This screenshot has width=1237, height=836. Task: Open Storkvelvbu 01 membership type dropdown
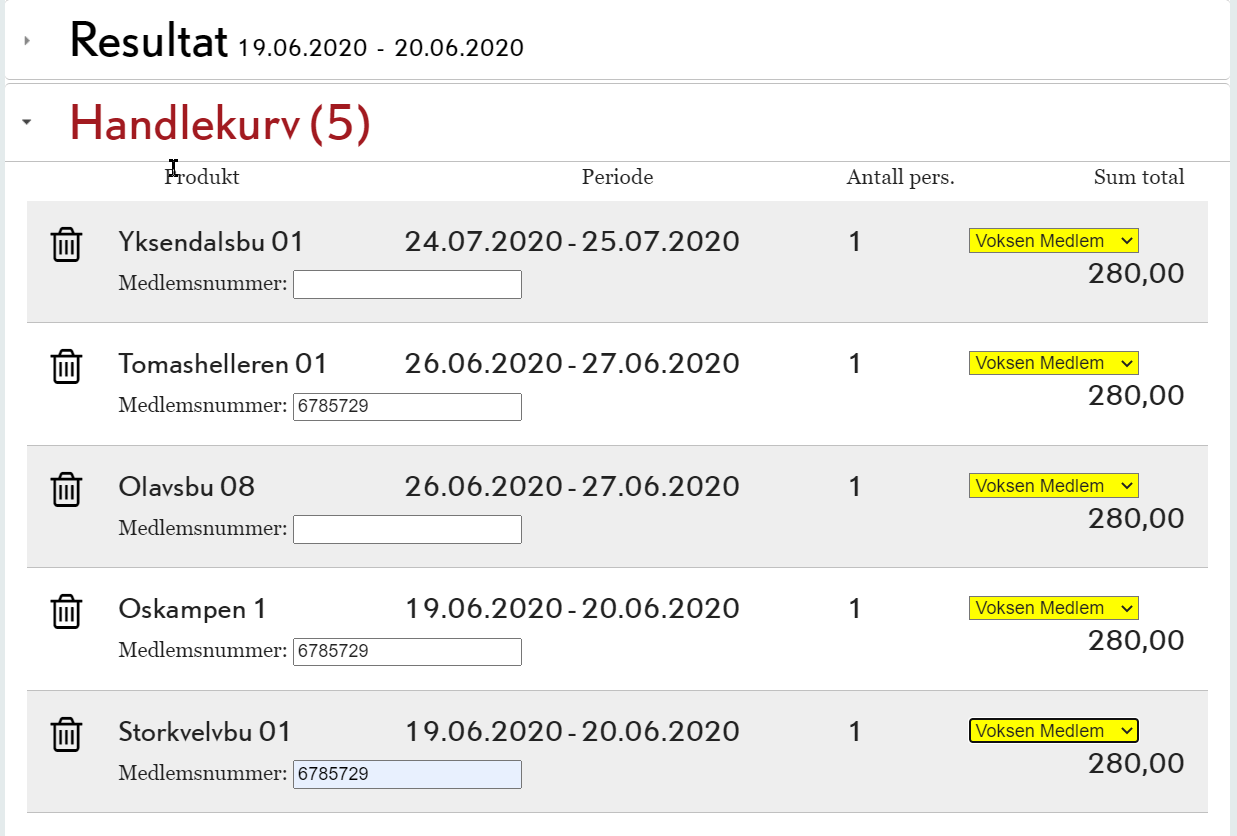pos(1053,731)
